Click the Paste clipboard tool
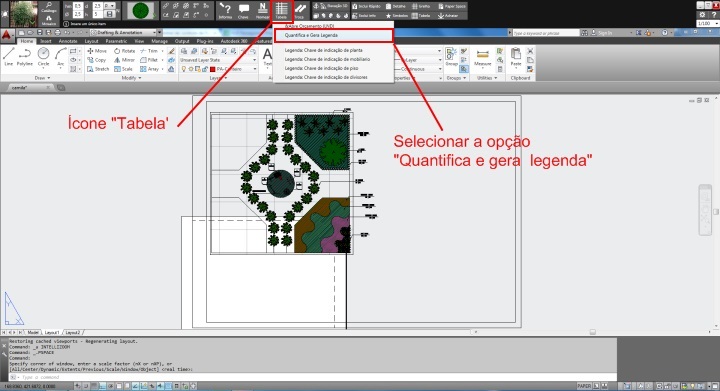 [516, 57]
